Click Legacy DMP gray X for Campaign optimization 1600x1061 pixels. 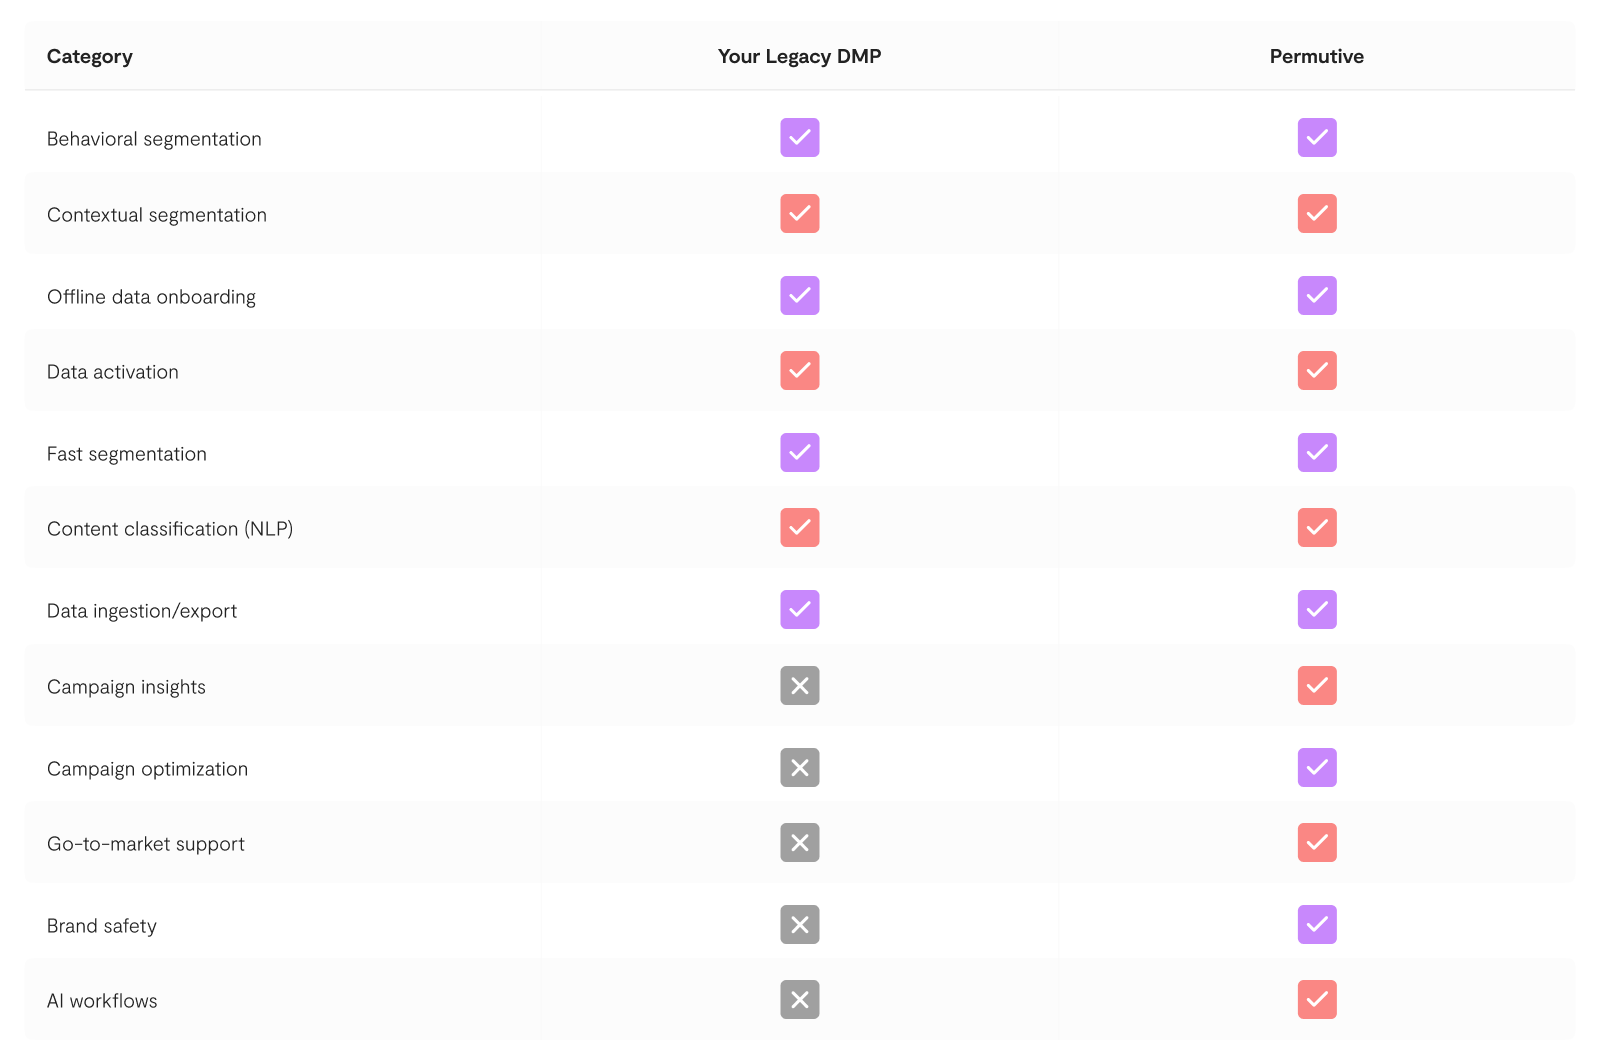click(800, 768)
